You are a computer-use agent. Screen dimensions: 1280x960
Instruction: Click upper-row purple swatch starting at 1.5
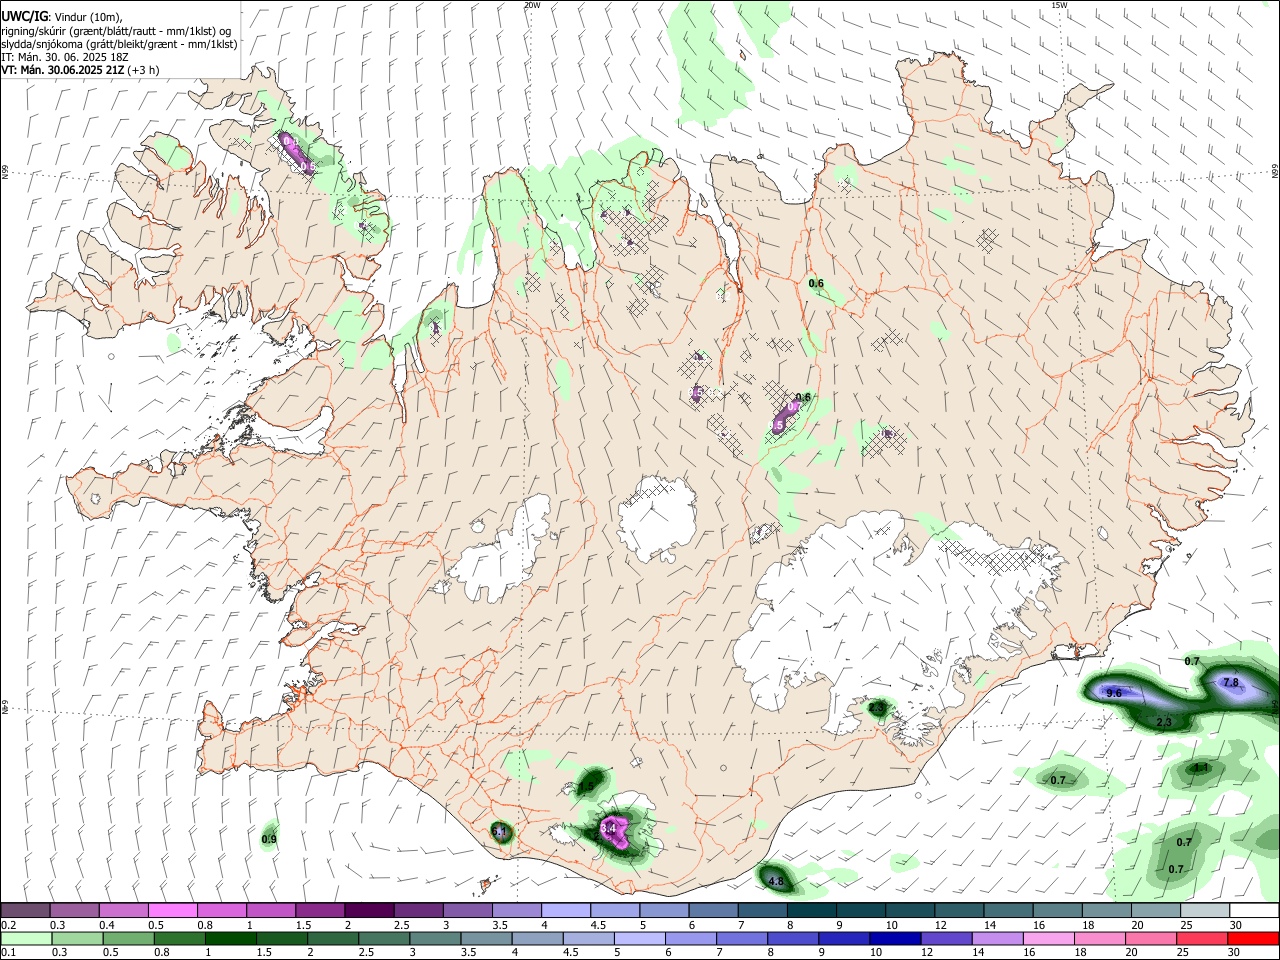click(320, 910)
